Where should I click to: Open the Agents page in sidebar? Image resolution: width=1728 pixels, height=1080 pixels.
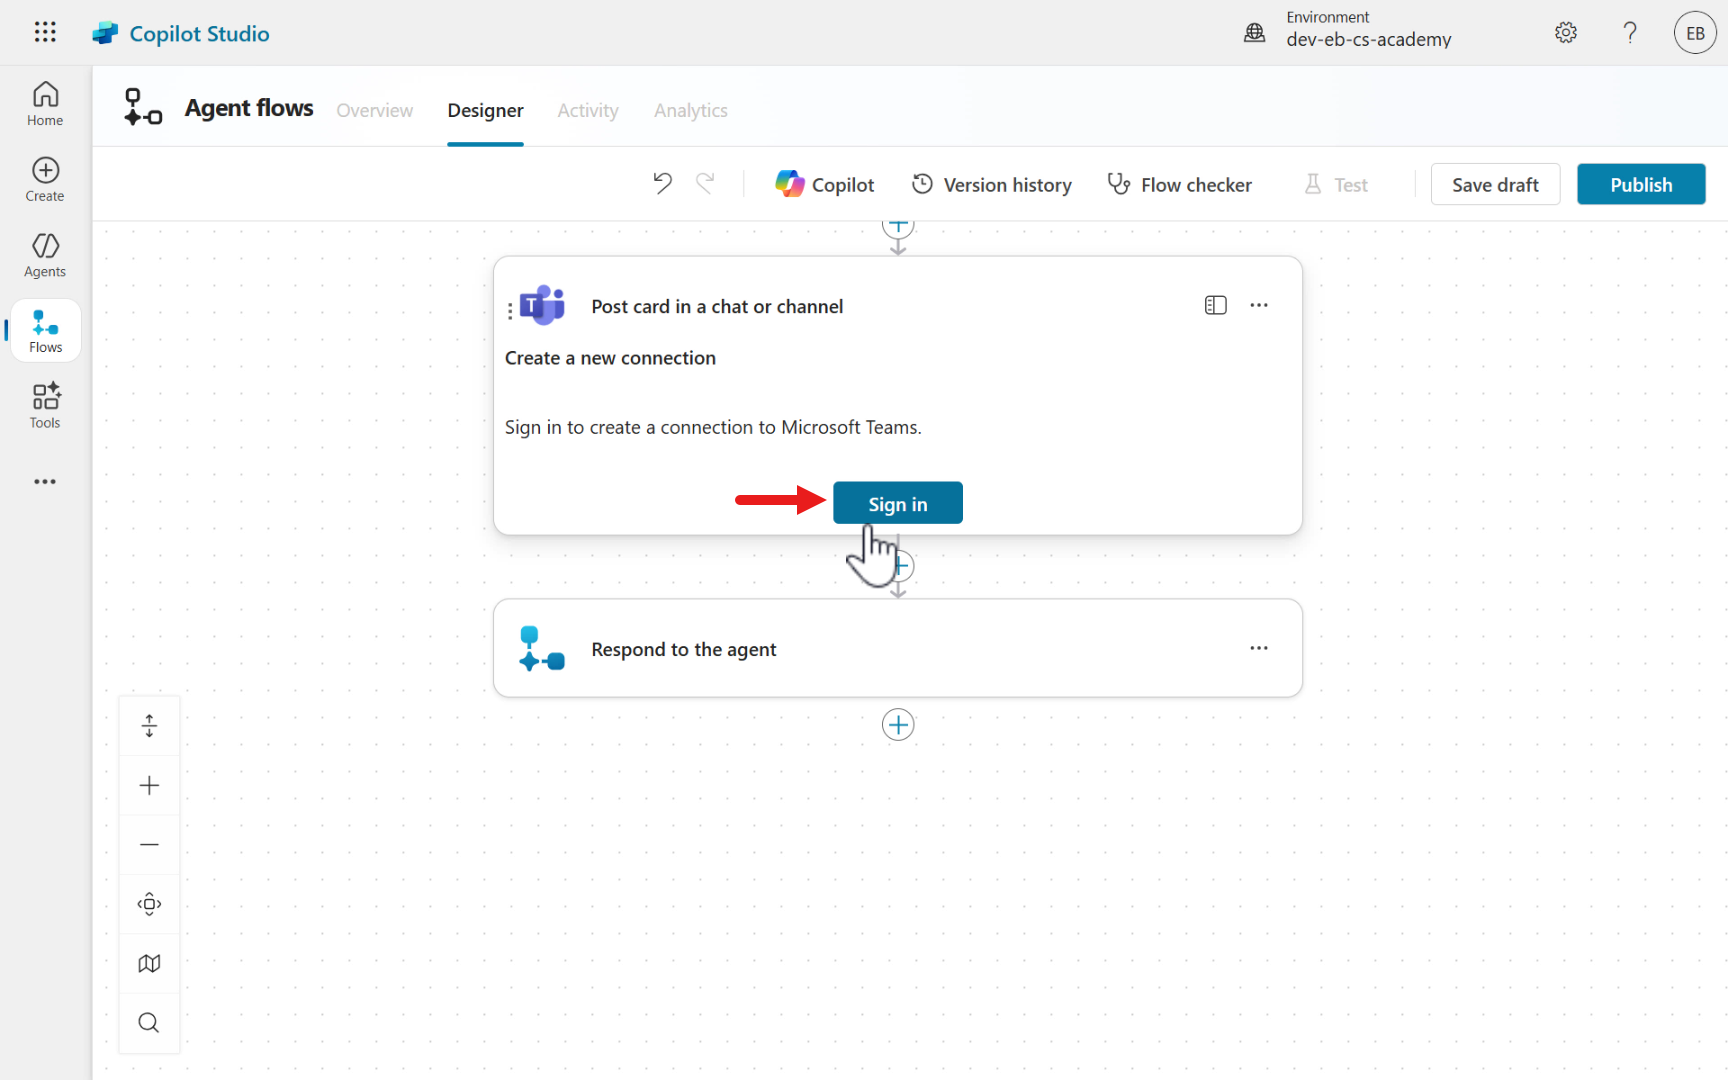tap(45, 255)
